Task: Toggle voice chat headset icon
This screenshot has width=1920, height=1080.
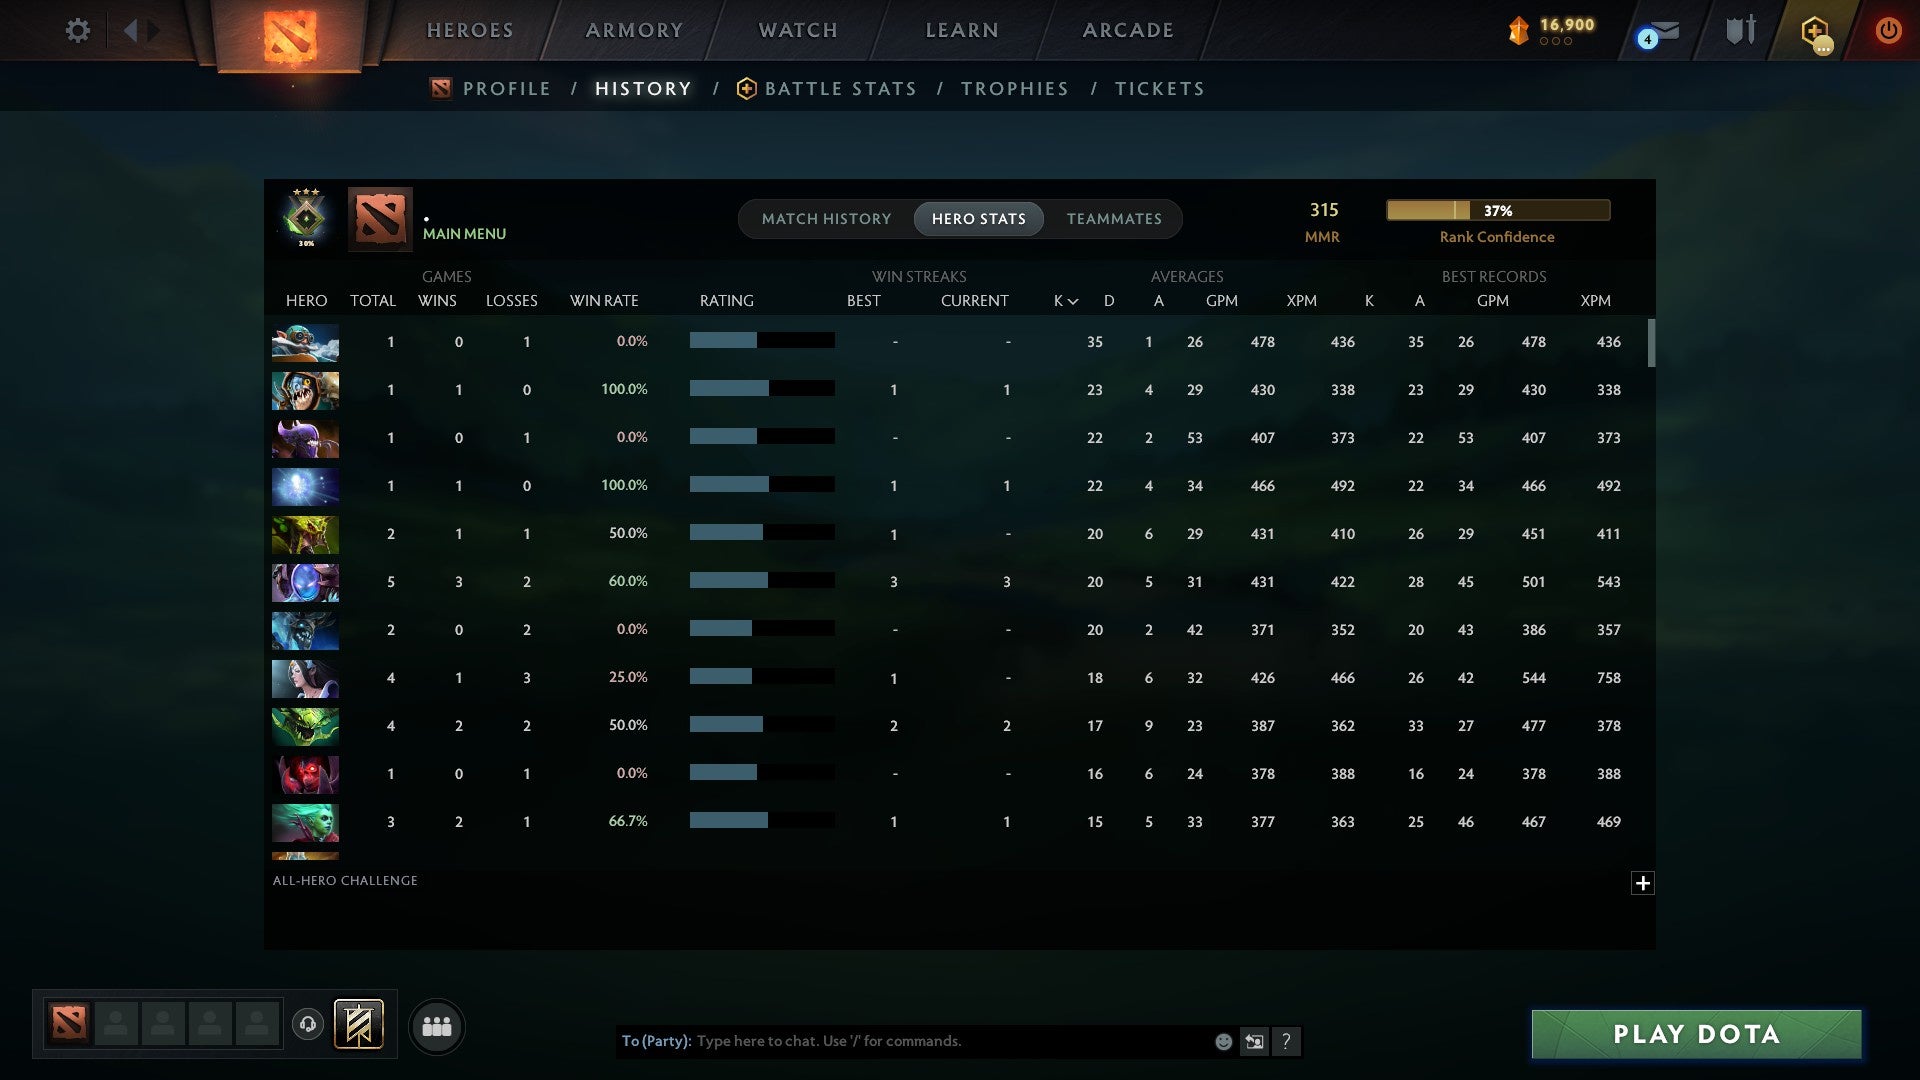Action: point(308,1023)
